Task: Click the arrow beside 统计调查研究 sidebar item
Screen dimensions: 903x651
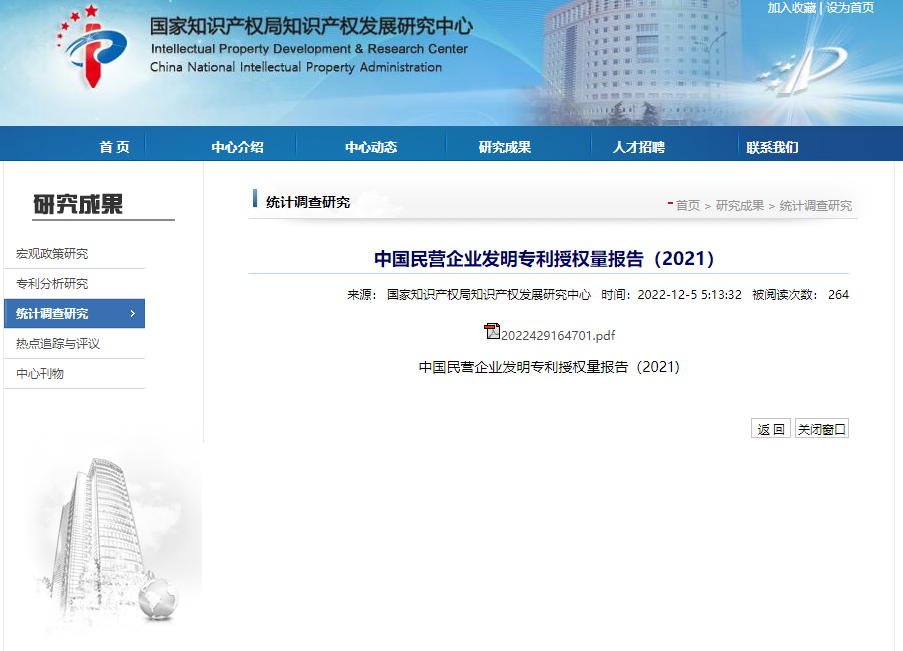Action: tap(133, 314)
